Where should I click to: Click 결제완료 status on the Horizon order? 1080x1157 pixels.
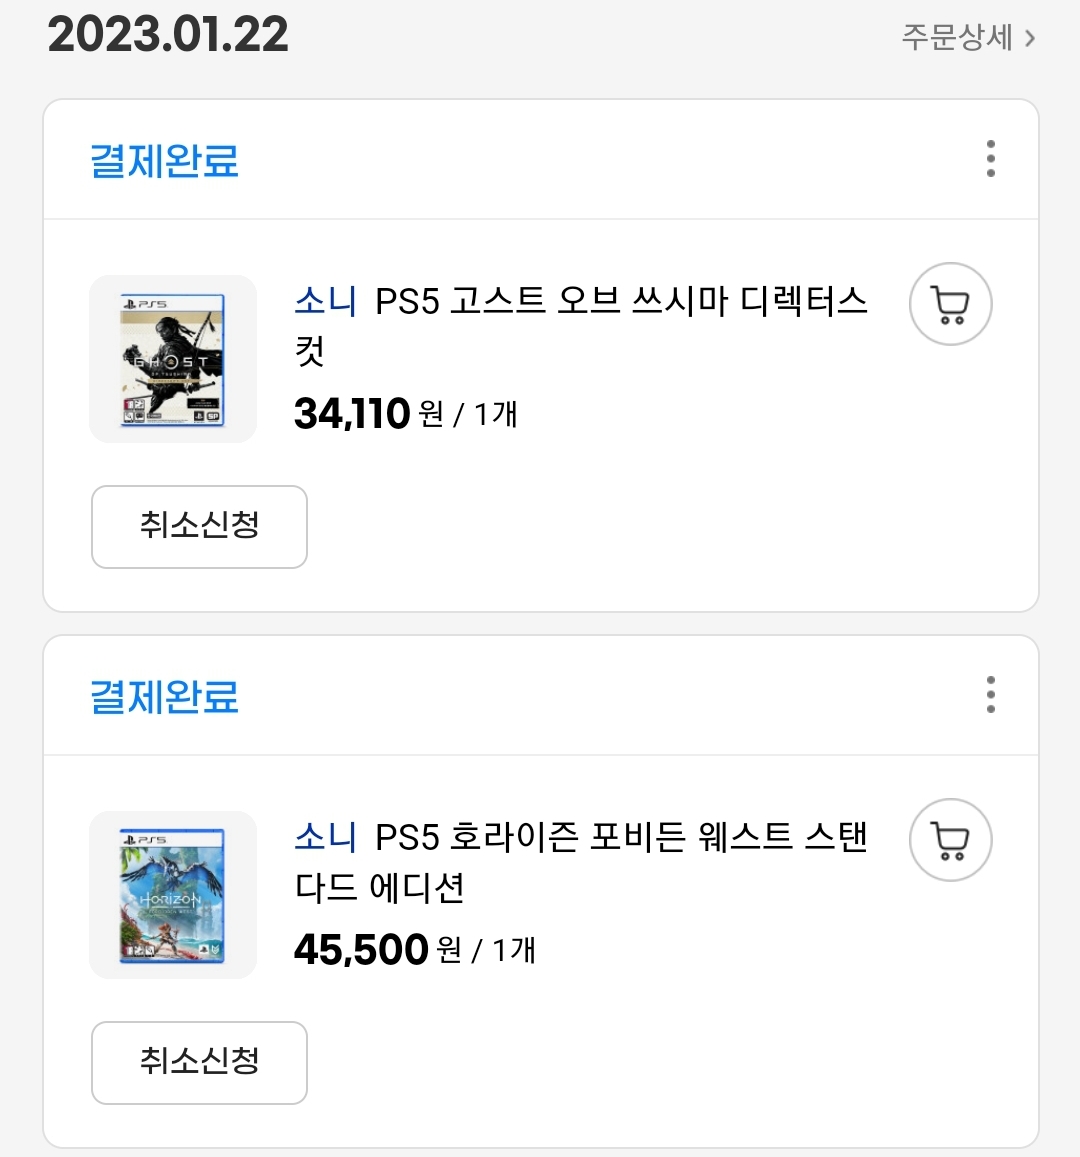[x=165, y=696]
